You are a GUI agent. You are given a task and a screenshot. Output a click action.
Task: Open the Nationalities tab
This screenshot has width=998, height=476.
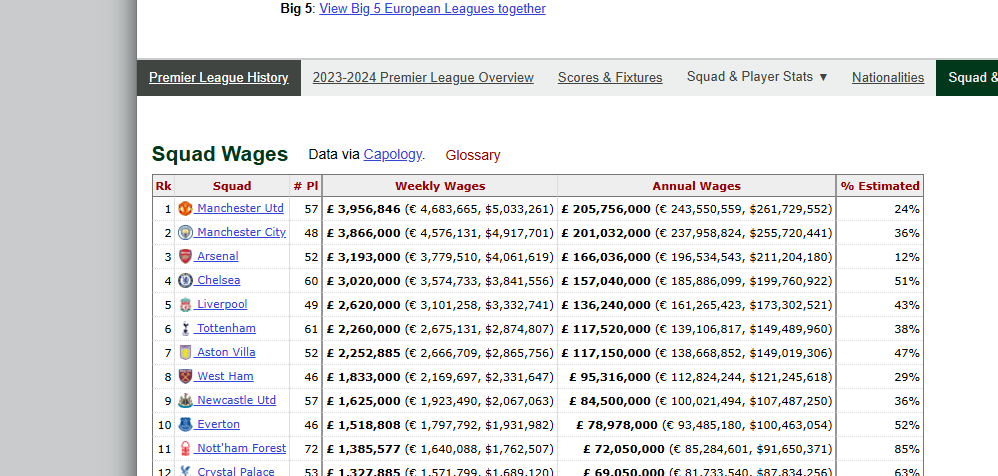click(888, 78)
